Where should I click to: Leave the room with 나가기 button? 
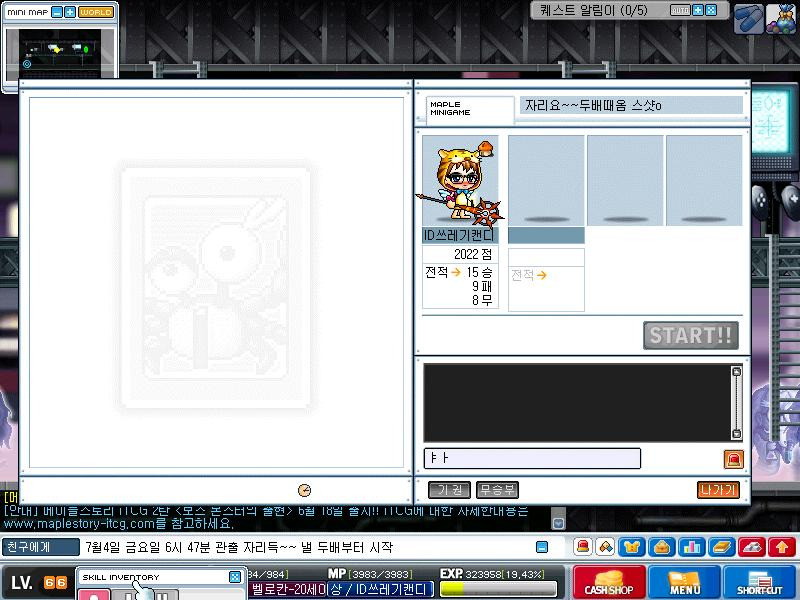point(718,490)
